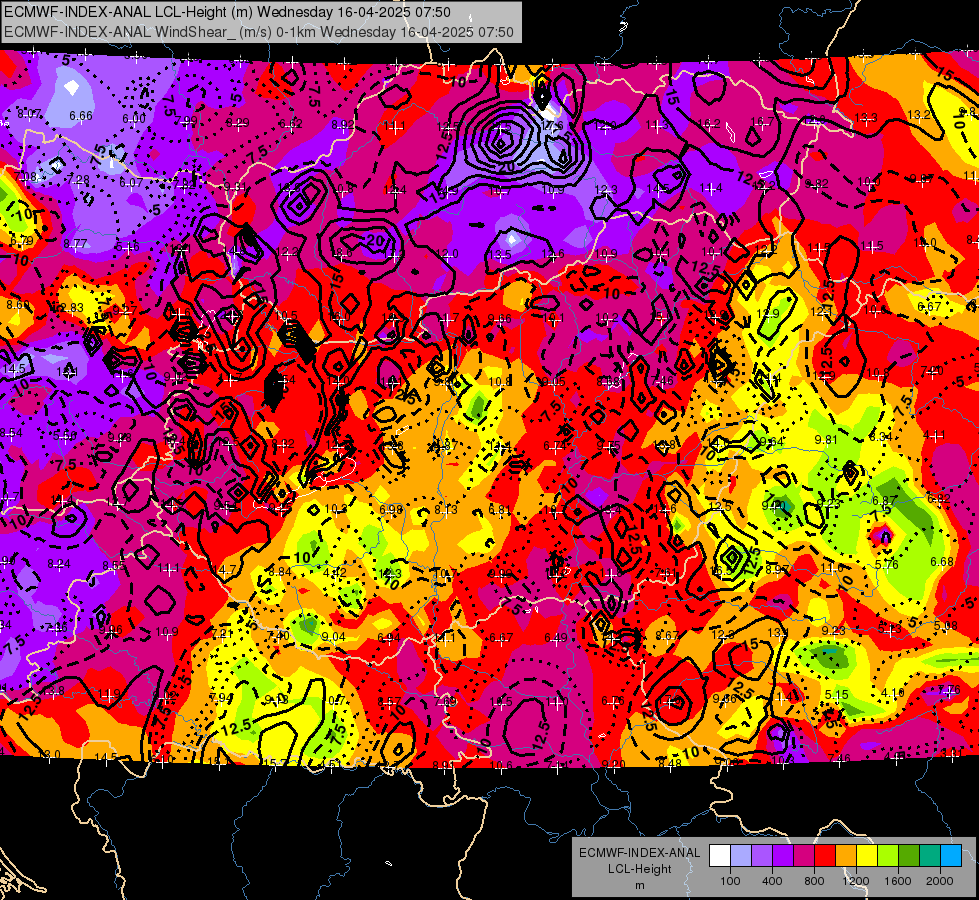The image size is (979, 900).
Task: Click the 100 label under legend
Action: (x=730, y=881)
